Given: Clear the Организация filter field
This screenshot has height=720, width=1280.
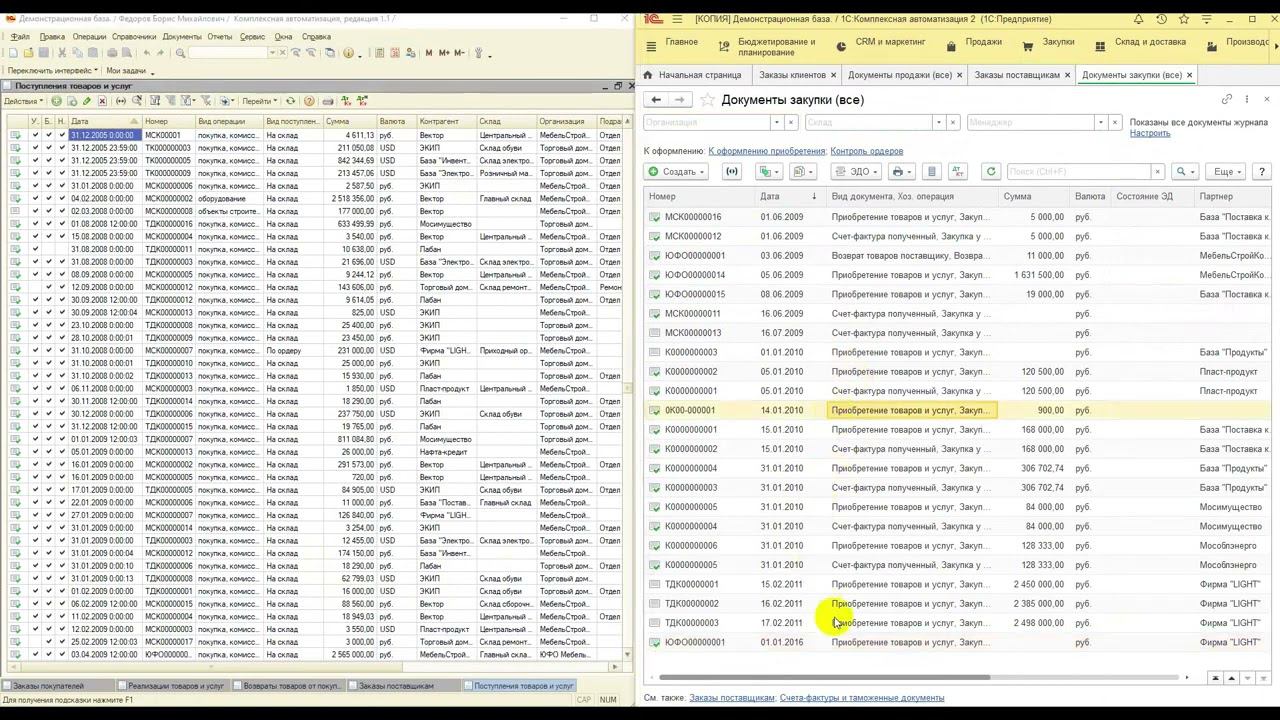Looking at the screenshot, I should coord(791,122).
